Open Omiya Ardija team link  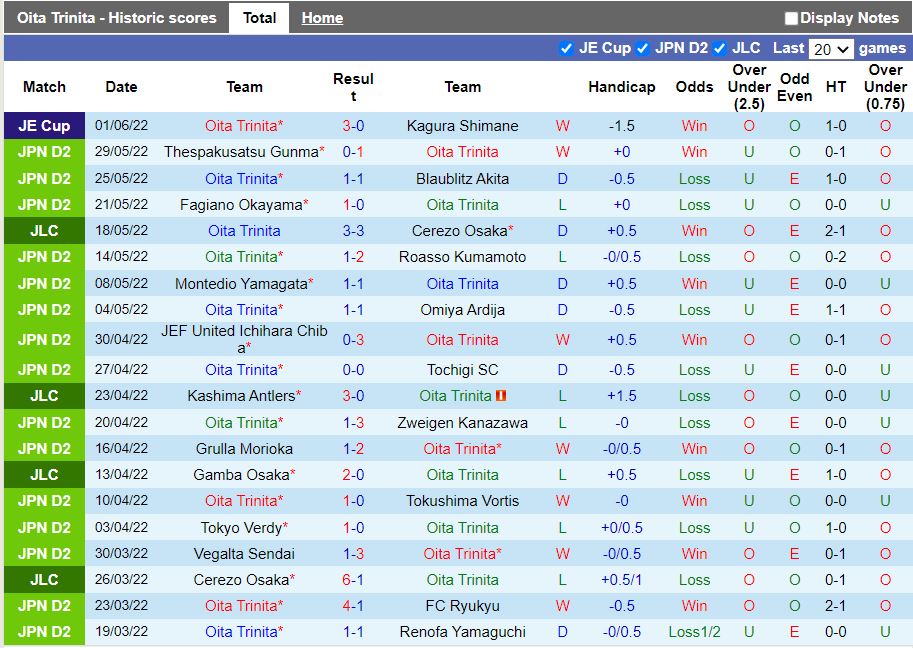pyautogui.click(x=462, y=310)
